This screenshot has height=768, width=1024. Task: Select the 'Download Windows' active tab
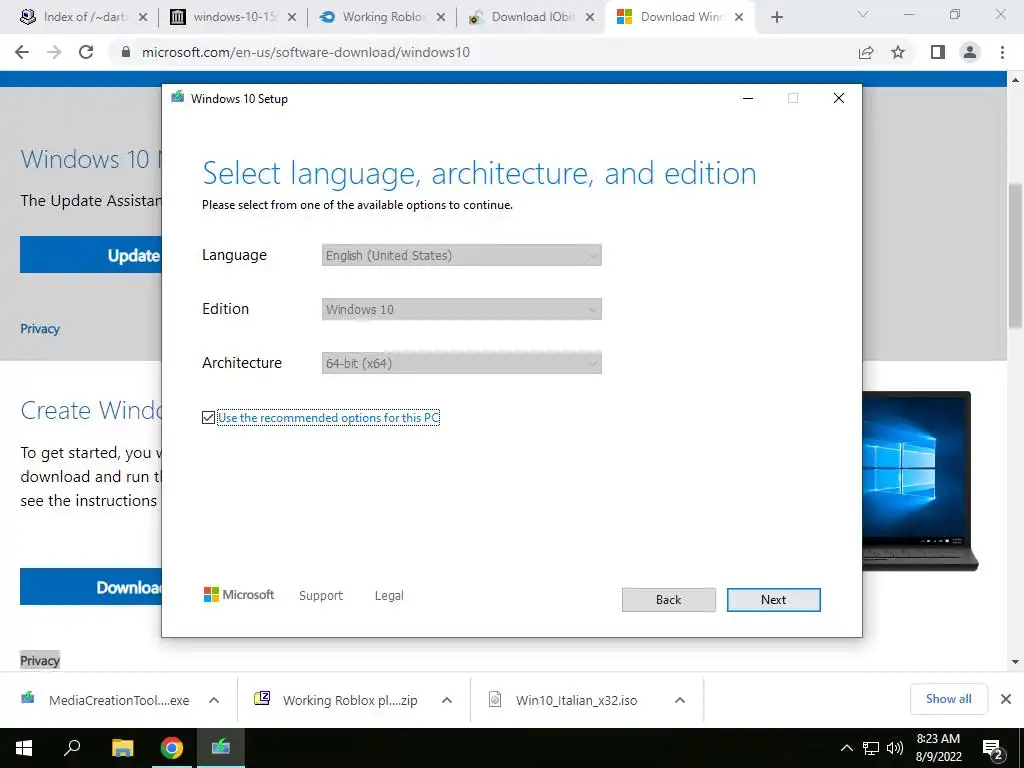click(x=680, y=17)
